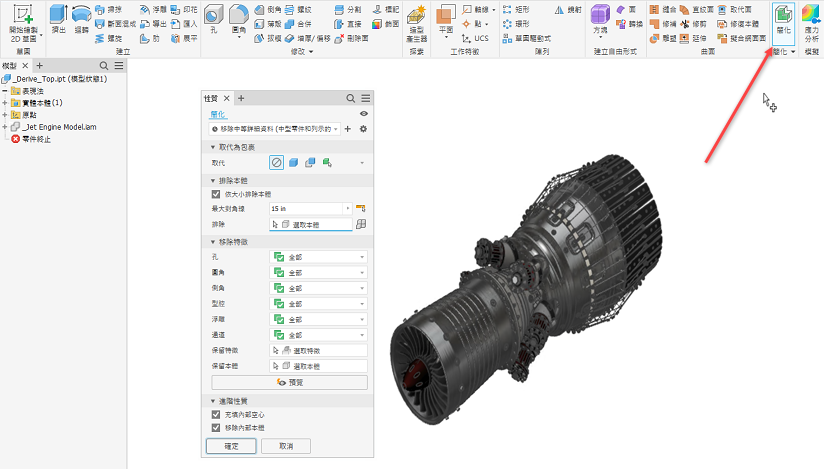The width and height of the screenshot is (824, 469).
Task: Collapse the 取代為包裹 section
Action: [x=213, y=147]
